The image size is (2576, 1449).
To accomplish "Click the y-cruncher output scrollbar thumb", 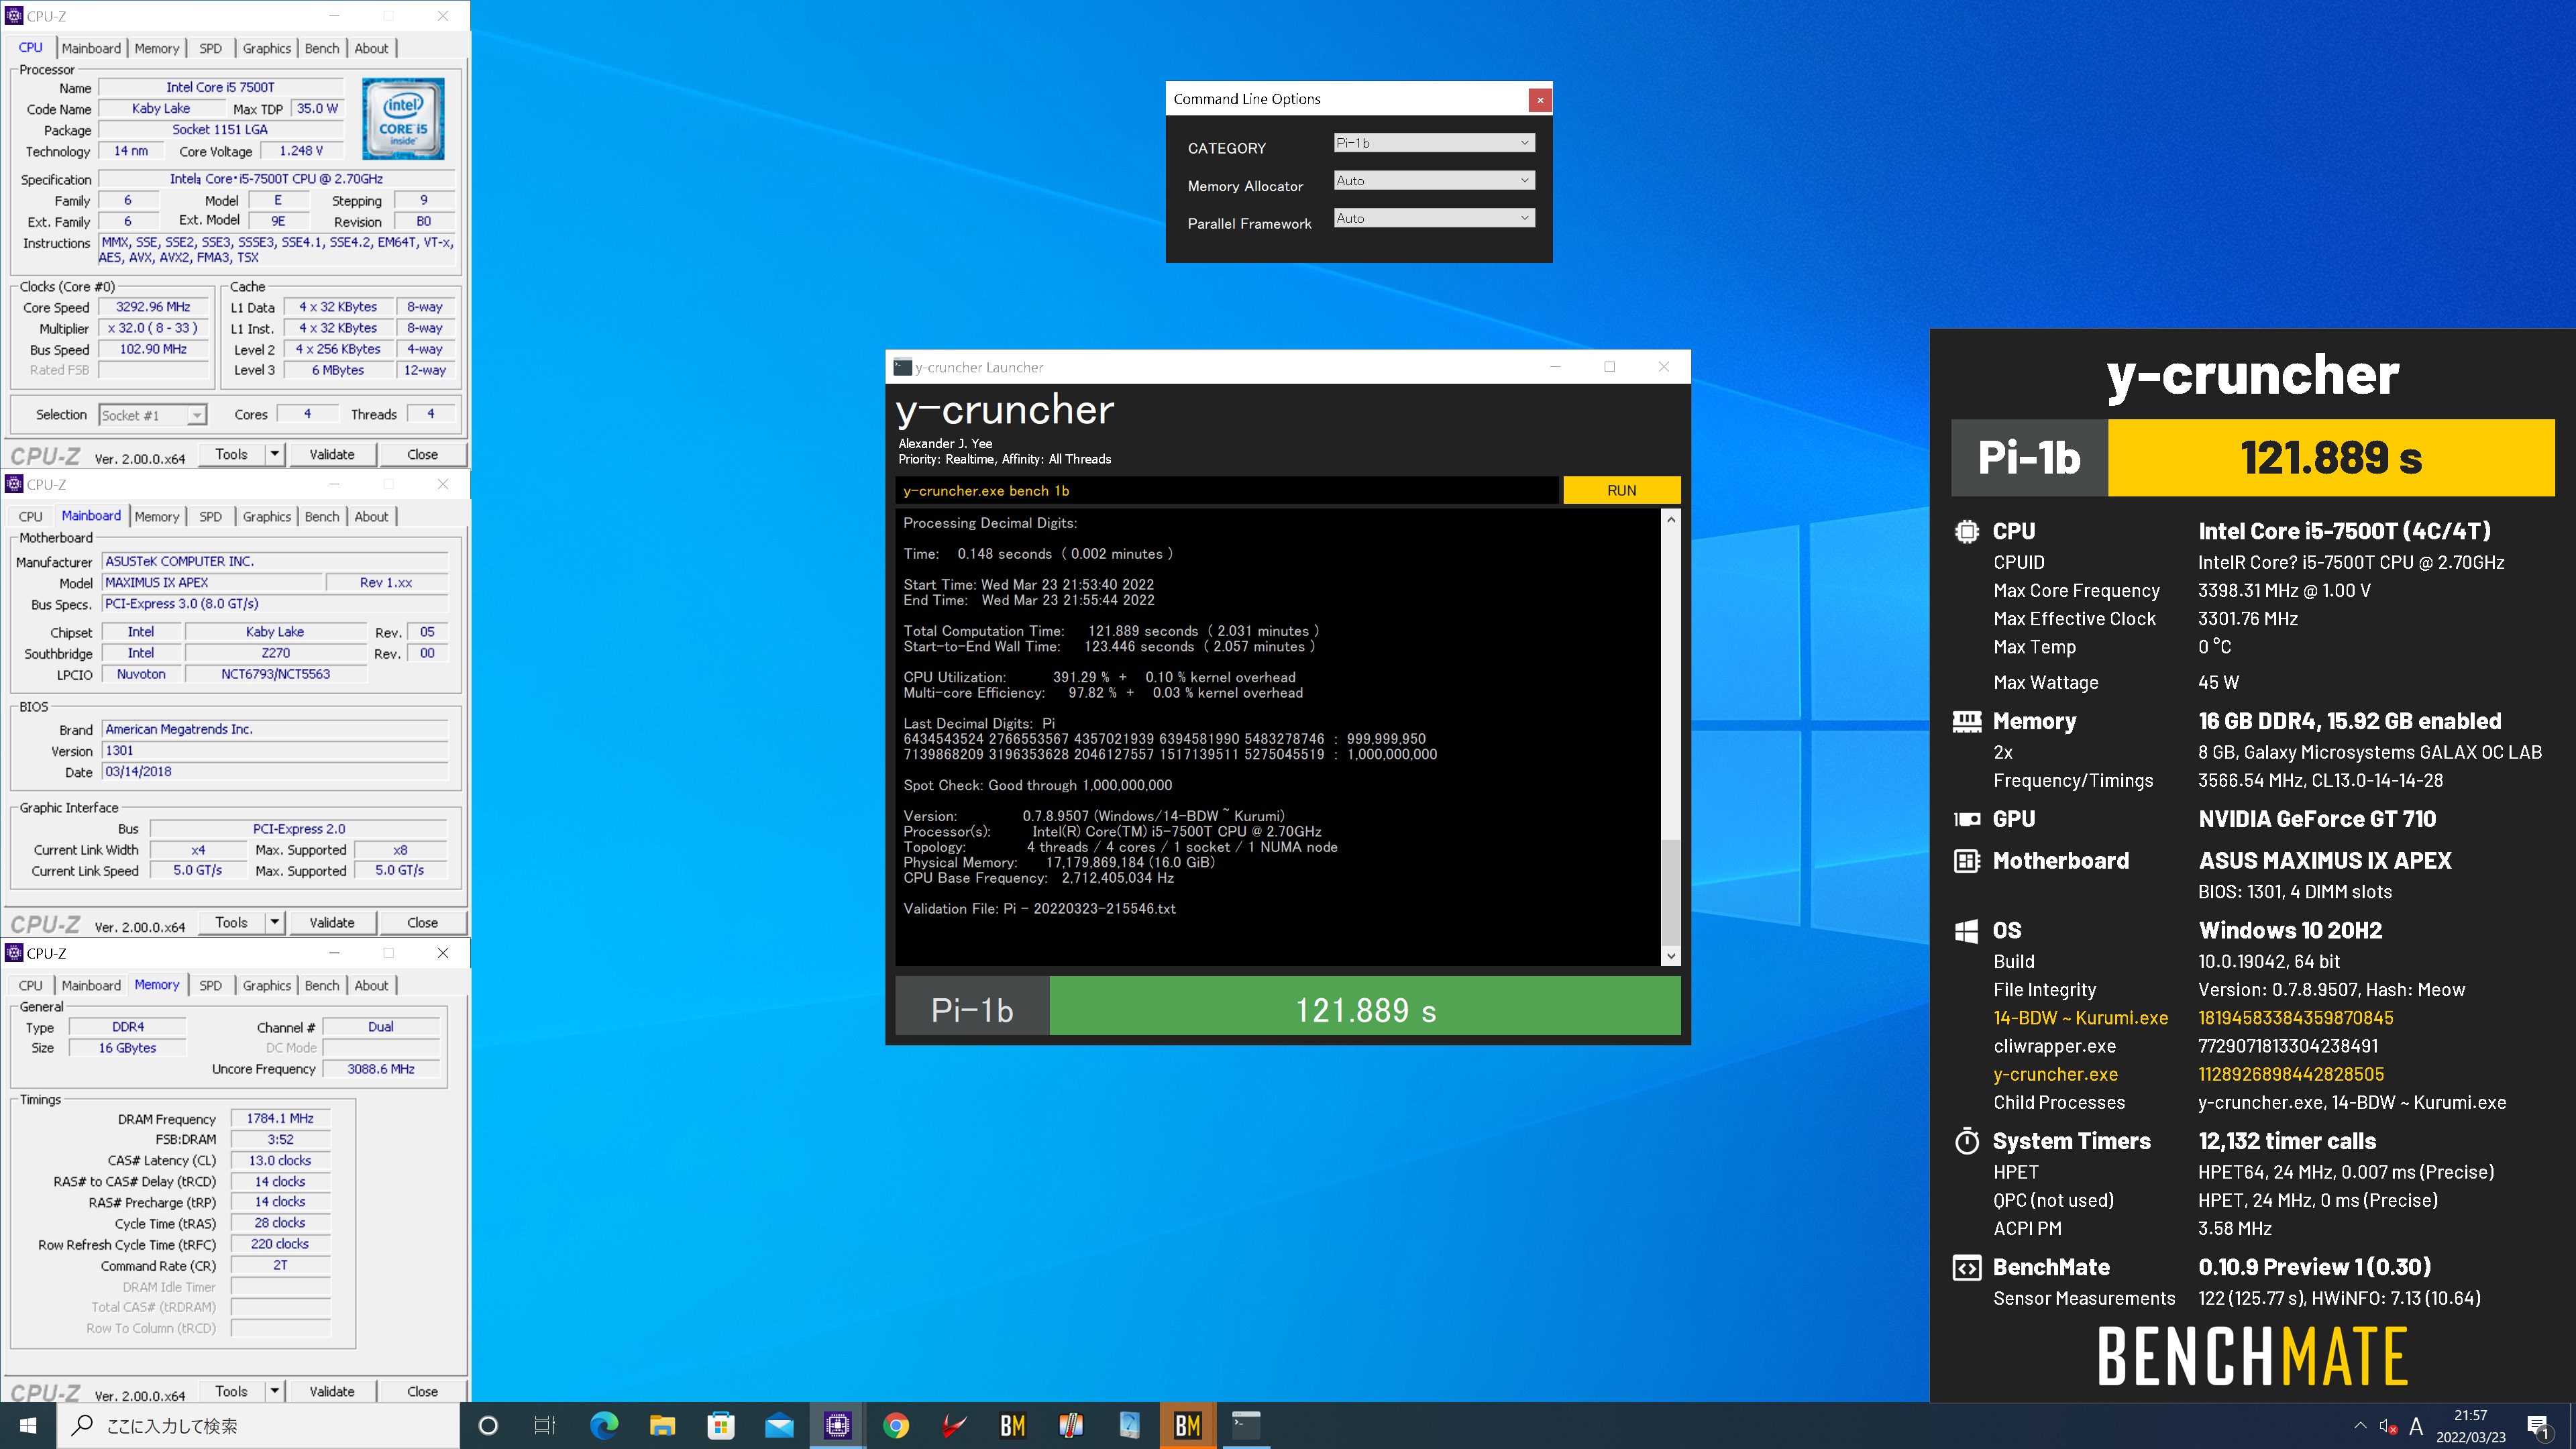I will [1670, 893].
